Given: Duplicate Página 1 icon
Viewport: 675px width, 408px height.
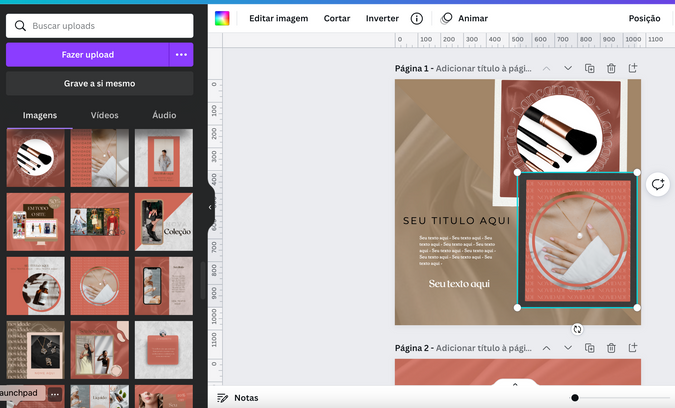Looking at the screenshot, I should (589, 68).
